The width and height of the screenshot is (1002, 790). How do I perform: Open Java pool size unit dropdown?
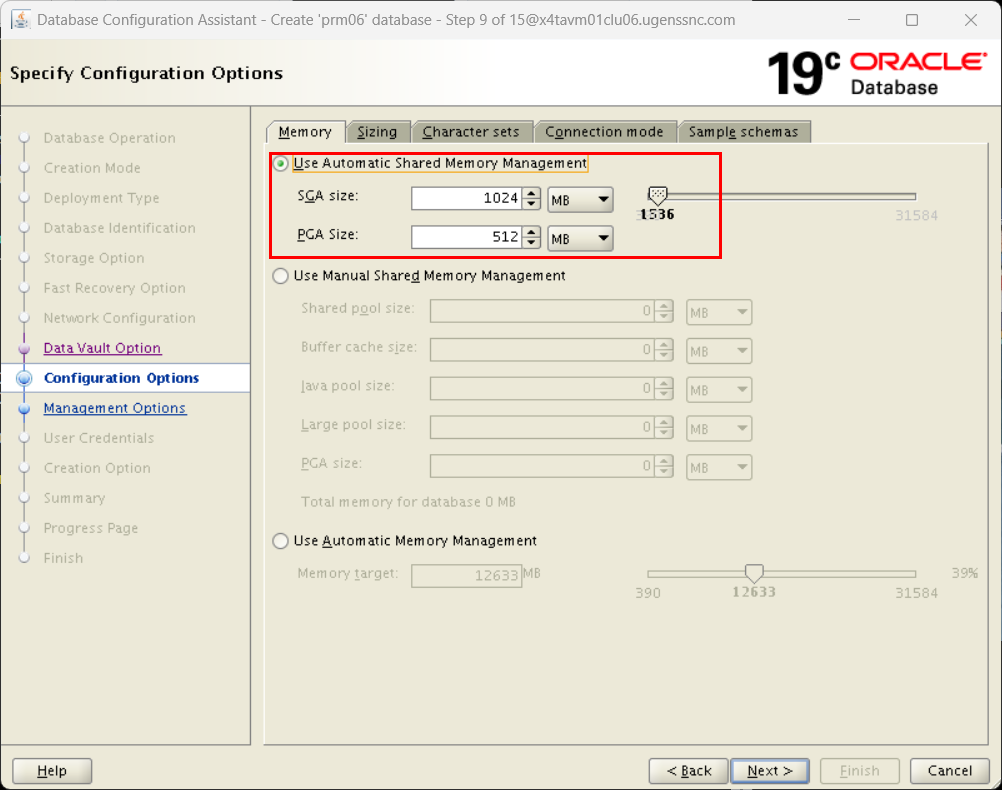point(719,390)
